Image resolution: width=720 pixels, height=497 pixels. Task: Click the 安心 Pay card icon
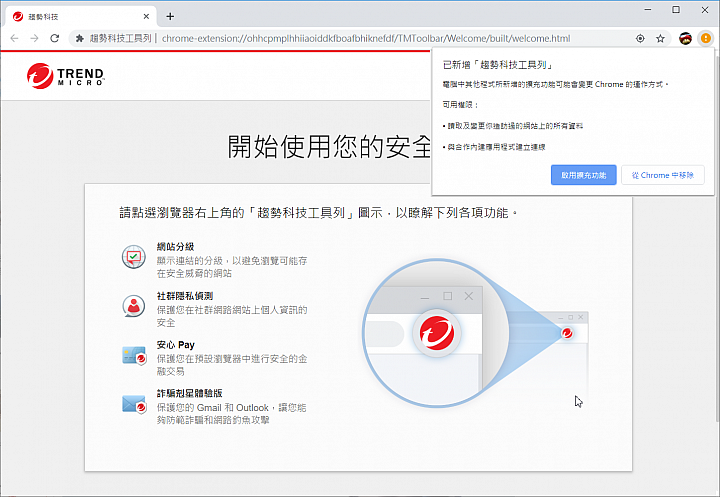pyautogui.click(x=134, y=356)
